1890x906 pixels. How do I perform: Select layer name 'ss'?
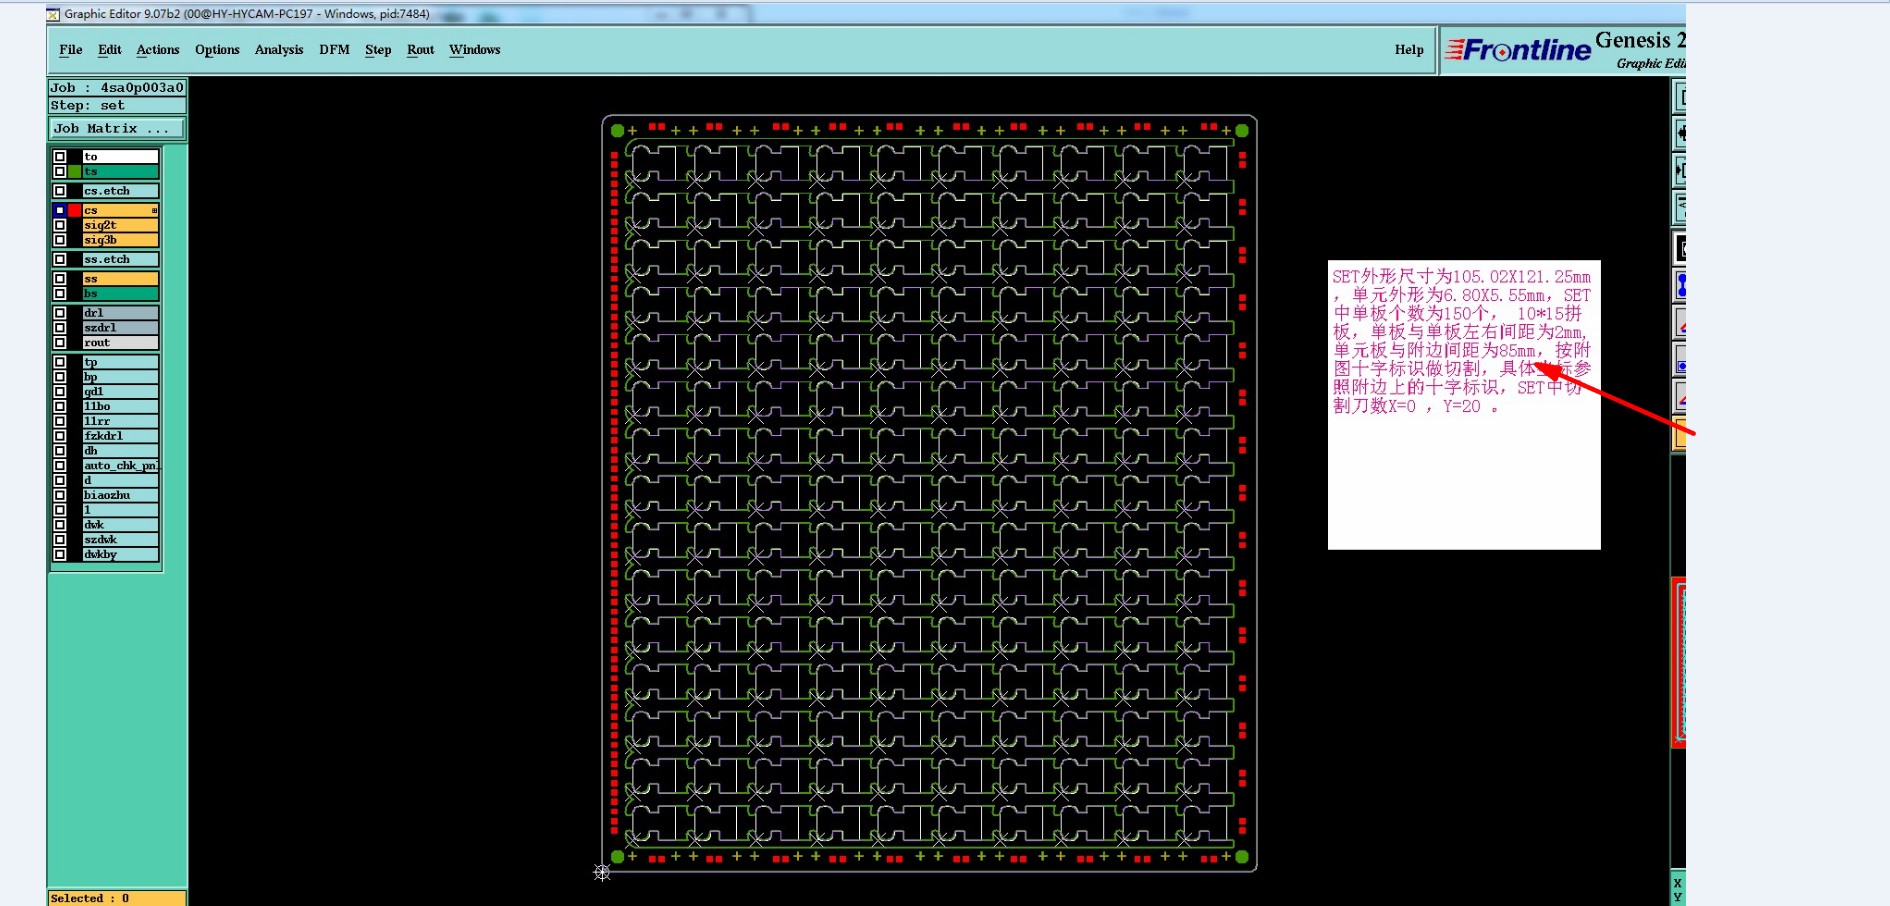(120, 279)
